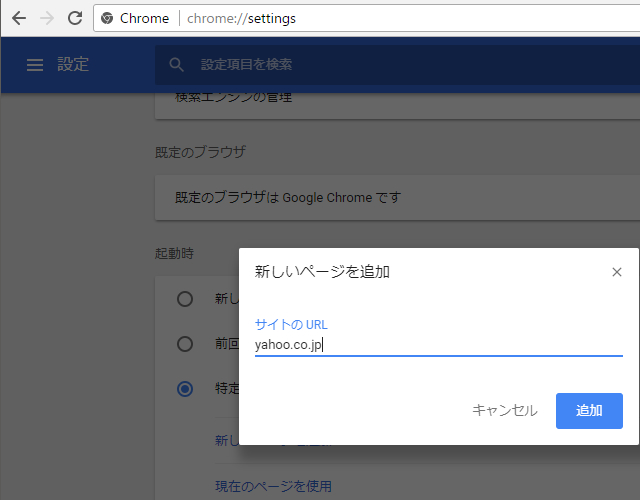Click the magnifier icon in the settings search
This screenshot has width=640, height=500.
(x=176, y=64)
